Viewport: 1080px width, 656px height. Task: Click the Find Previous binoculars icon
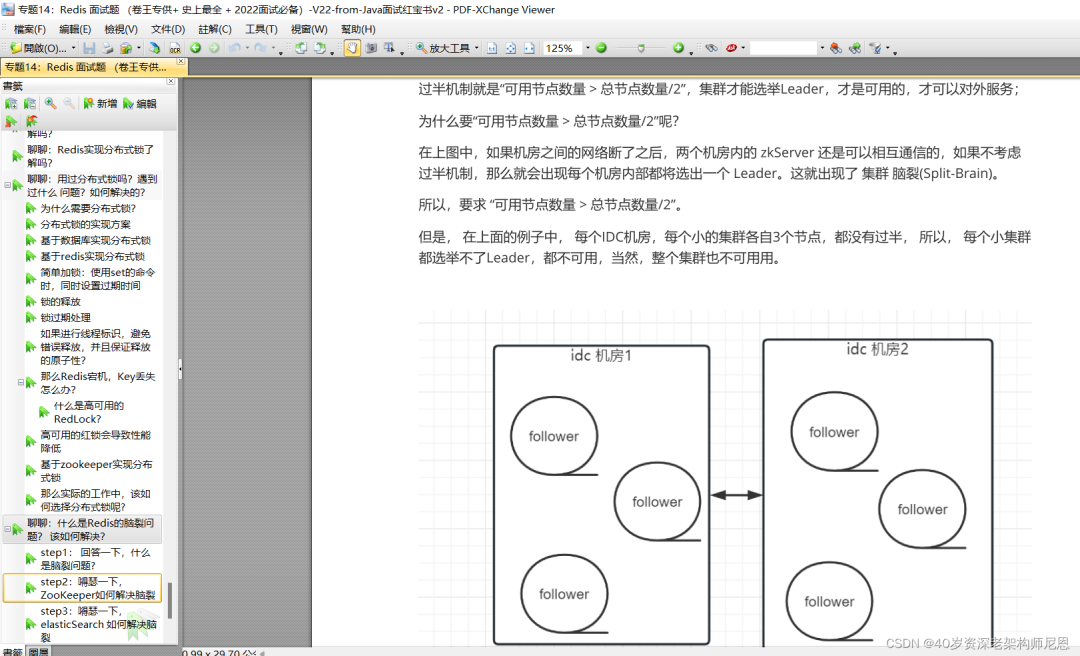pos(836,48)
